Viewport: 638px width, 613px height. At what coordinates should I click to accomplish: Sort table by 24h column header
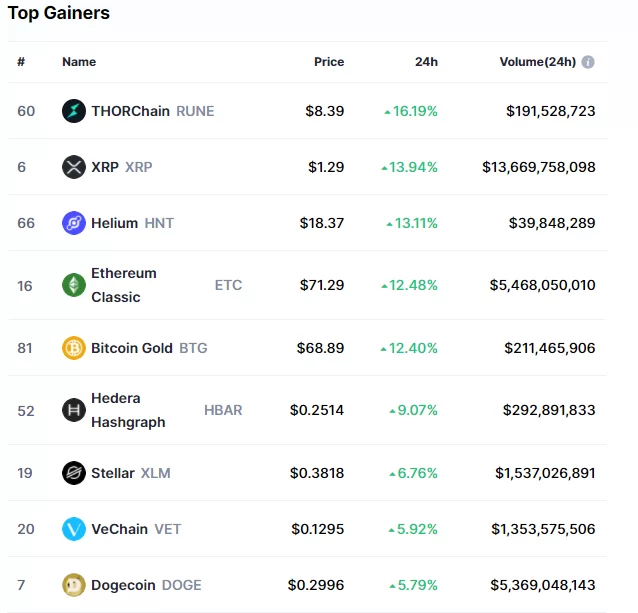[426, 62]
